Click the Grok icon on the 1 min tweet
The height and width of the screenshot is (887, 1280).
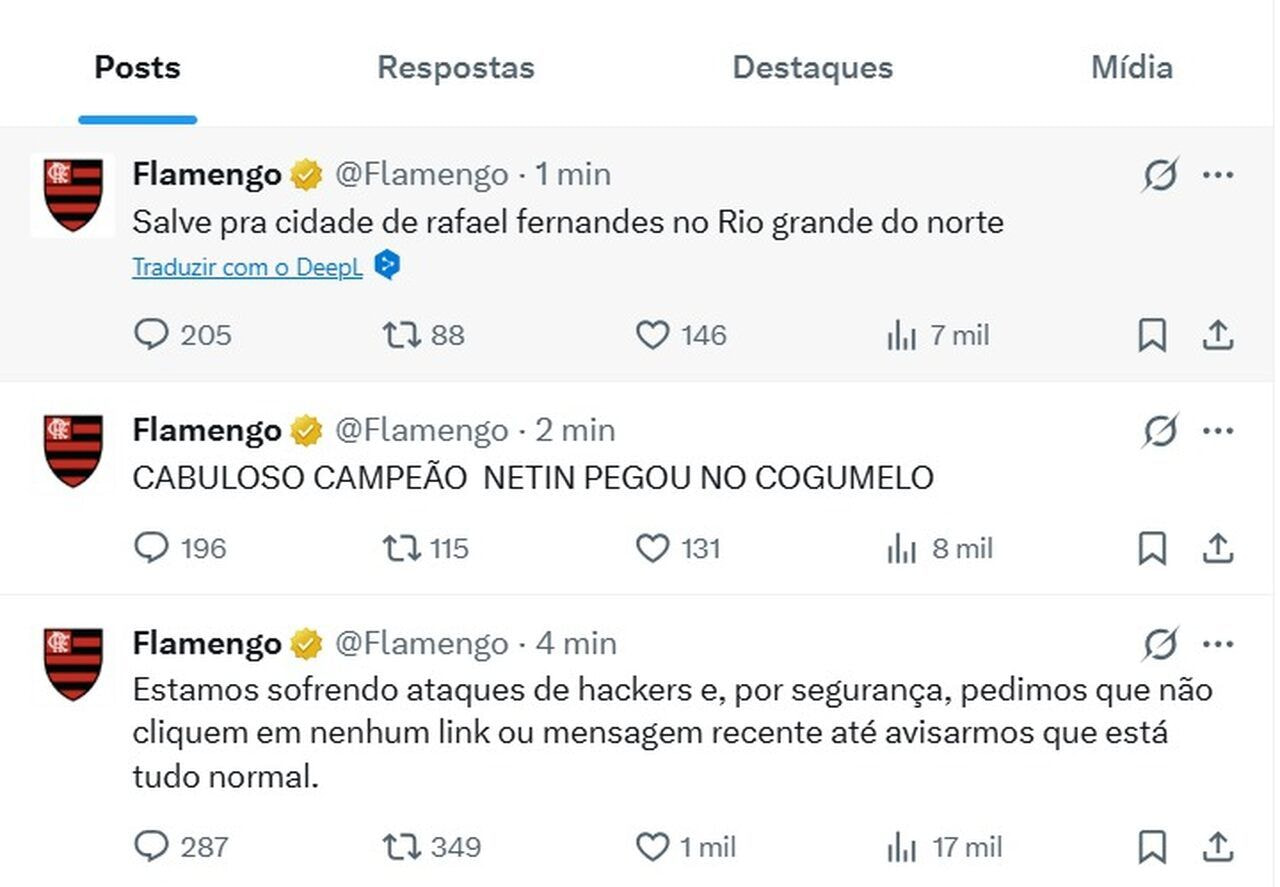click(1159, 174)
